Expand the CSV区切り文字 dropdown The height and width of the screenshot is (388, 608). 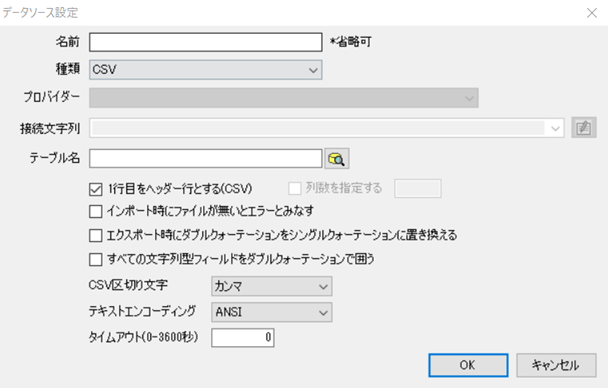pos(271,286)
